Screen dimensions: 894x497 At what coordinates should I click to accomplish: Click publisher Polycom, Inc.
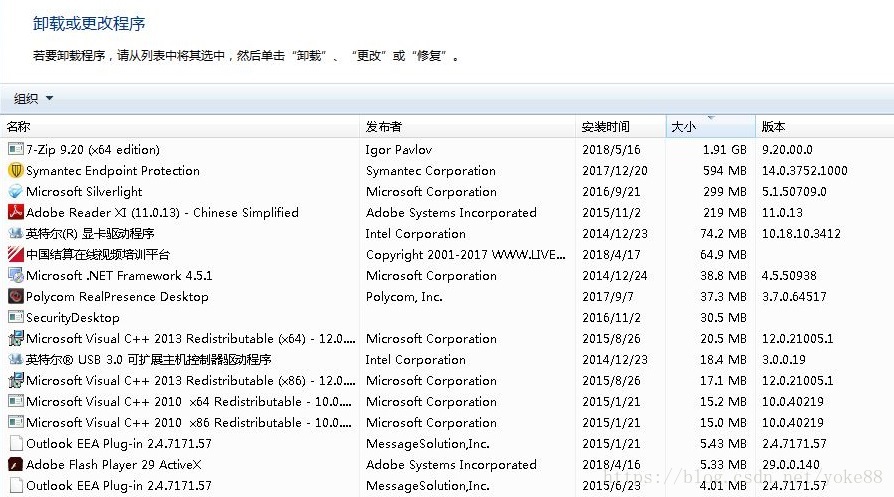pos(404,296)
